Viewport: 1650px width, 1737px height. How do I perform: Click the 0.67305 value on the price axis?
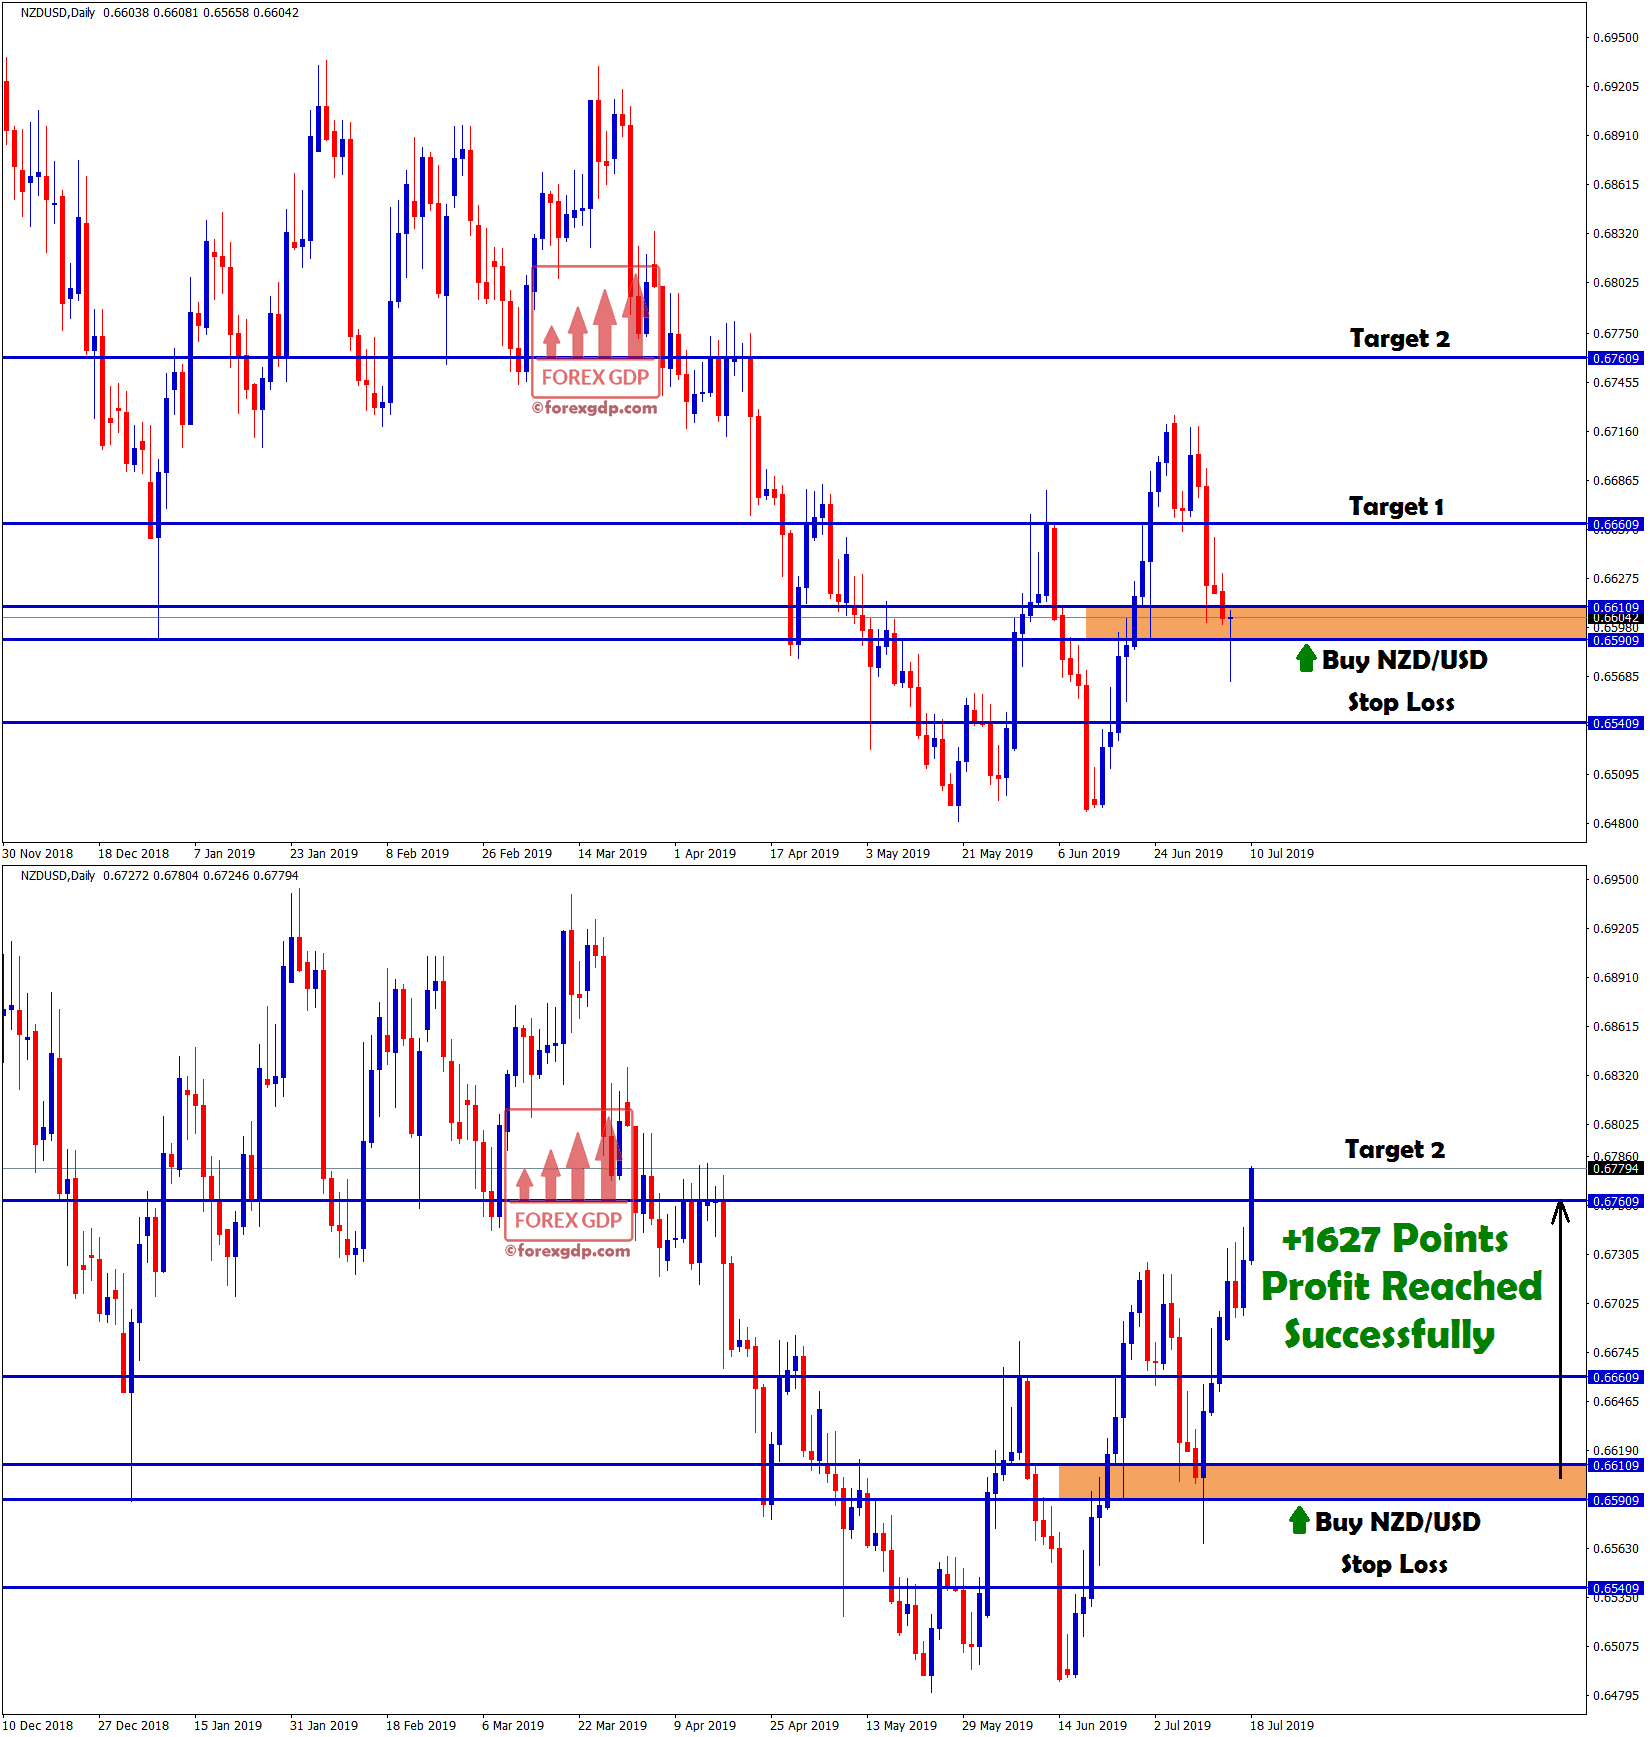point(1616,1254)
